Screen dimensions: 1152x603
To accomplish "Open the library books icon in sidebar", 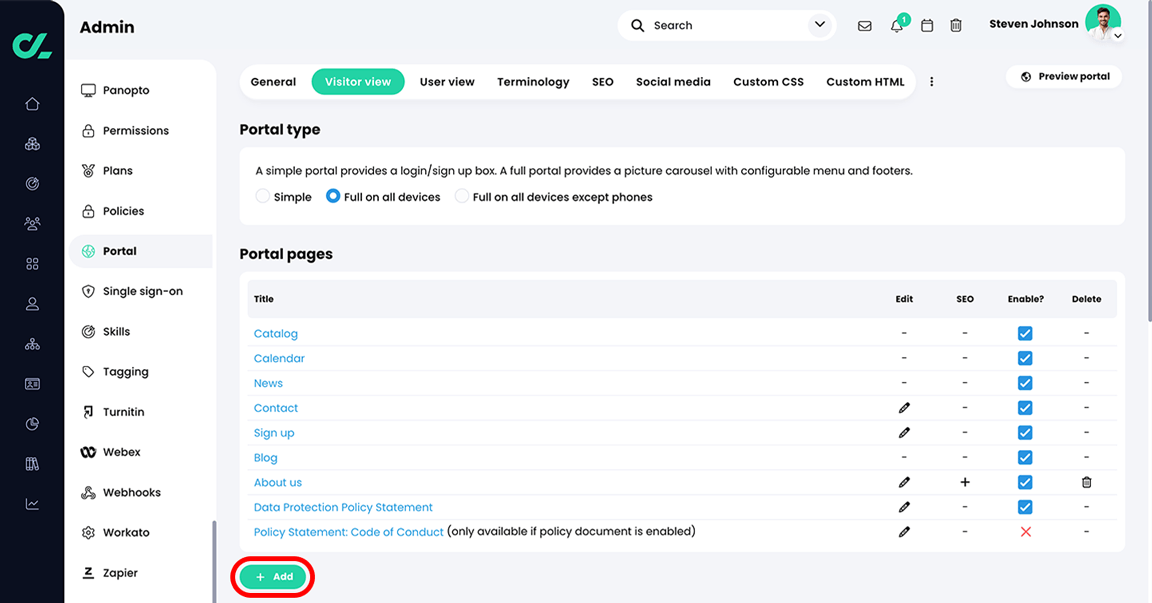I will click(x=32, y=463).
